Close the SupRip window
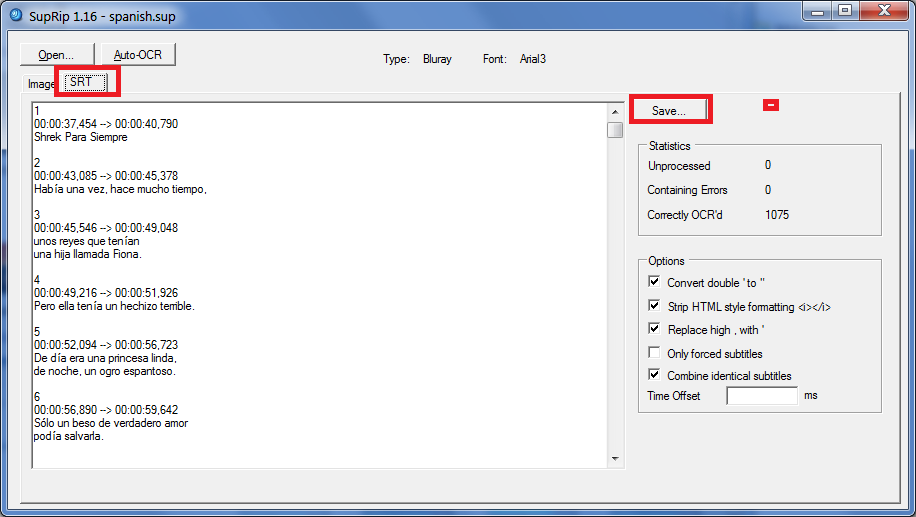Viewport: 916px width, 517px height. [x=884, y=11]
